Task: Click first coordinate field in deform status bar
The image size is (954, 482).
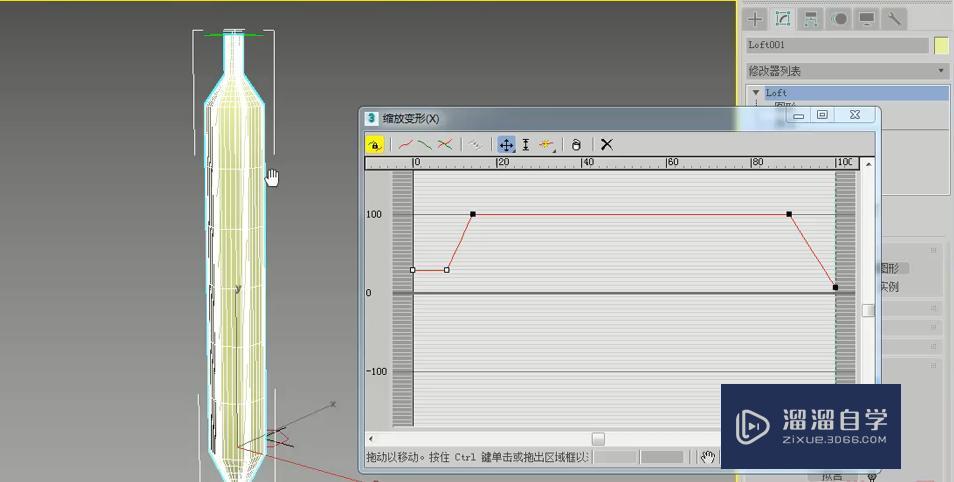Action: point(615,457)
